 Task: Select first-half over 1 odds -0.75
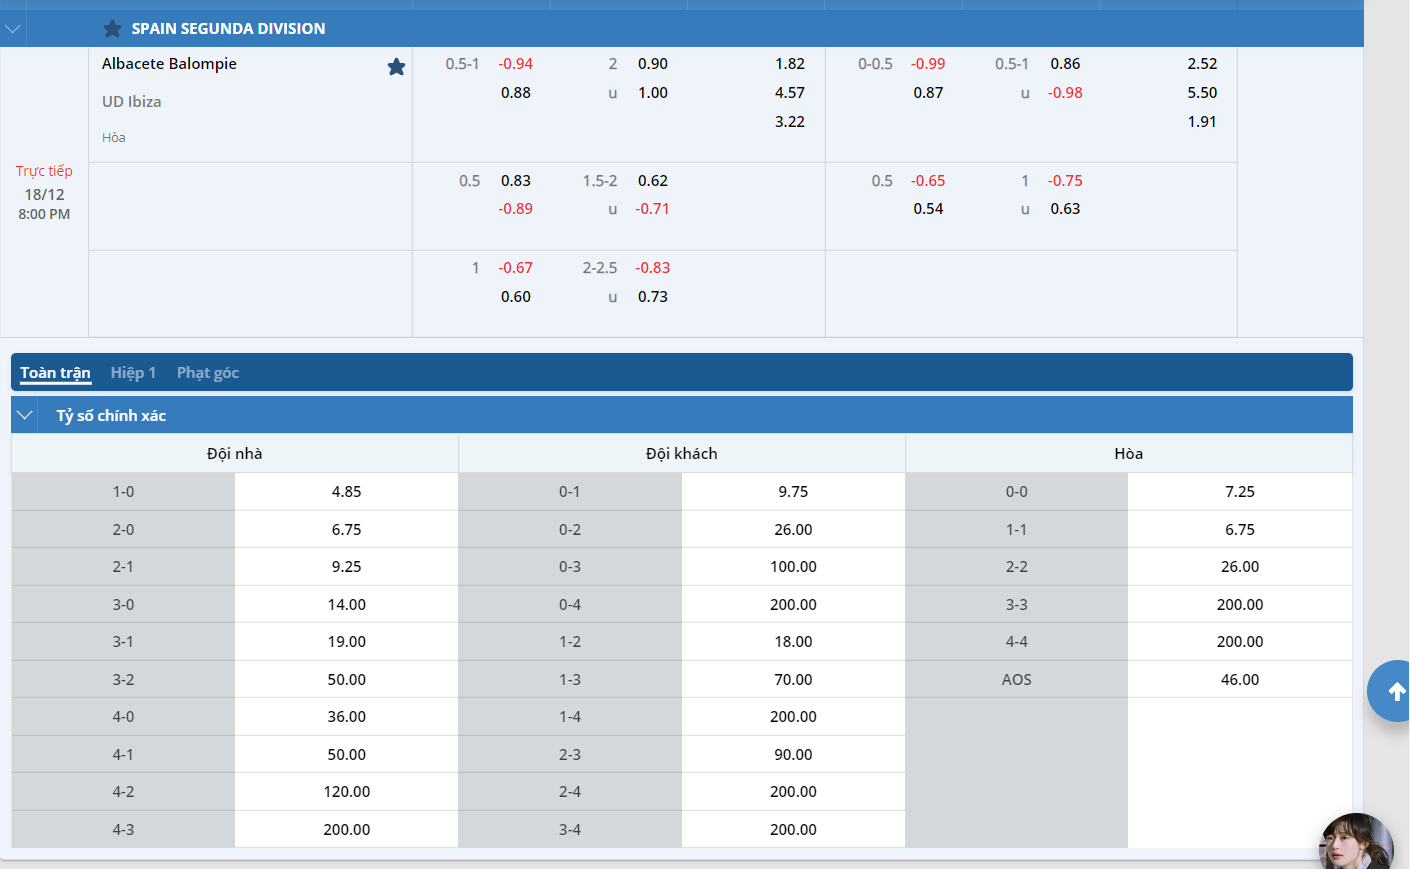[x=1065, y=181]
